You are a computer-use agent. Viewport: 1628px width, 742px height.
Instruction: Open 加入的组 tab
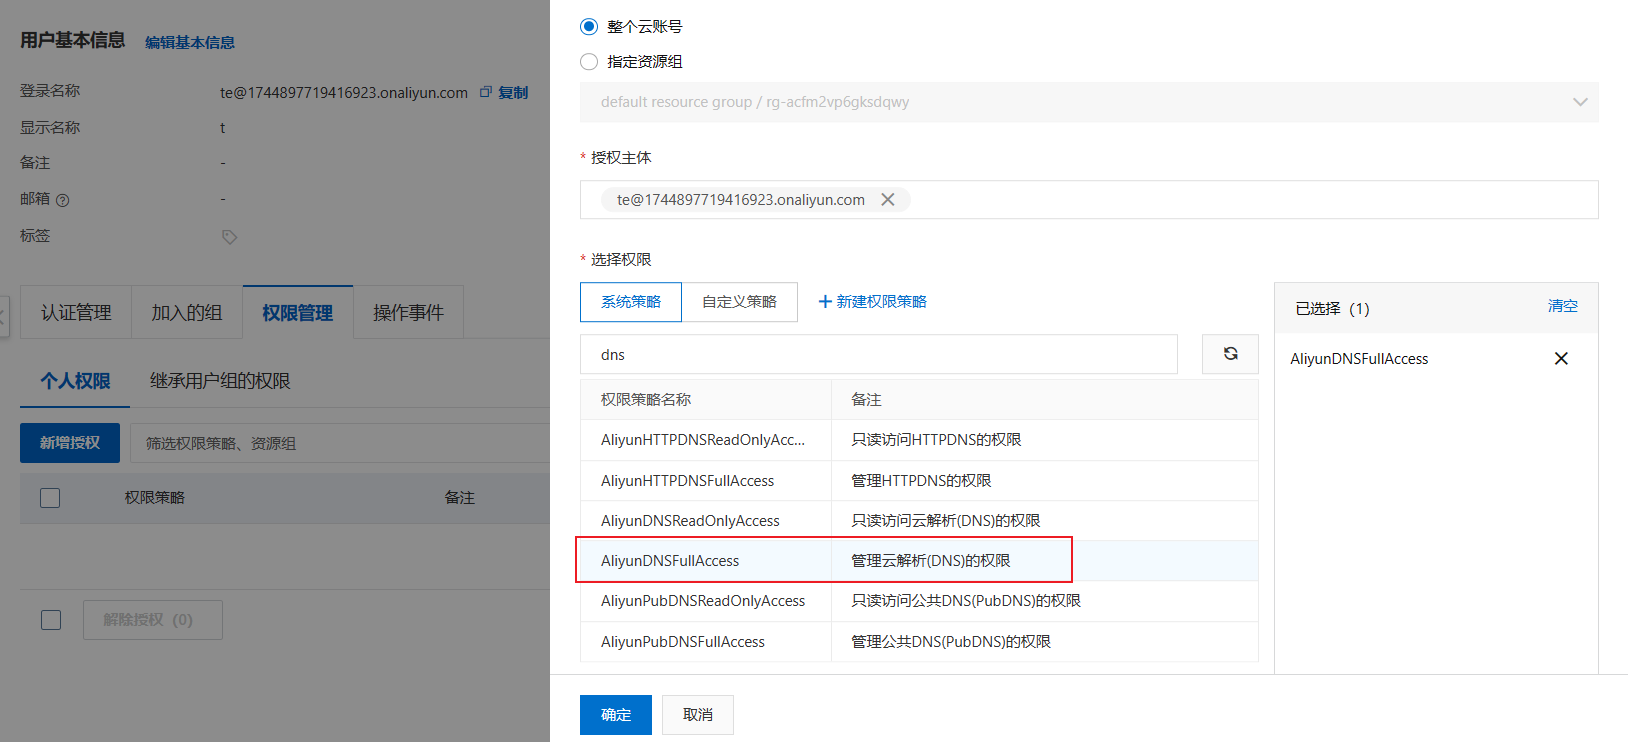(x=187, y=313)
